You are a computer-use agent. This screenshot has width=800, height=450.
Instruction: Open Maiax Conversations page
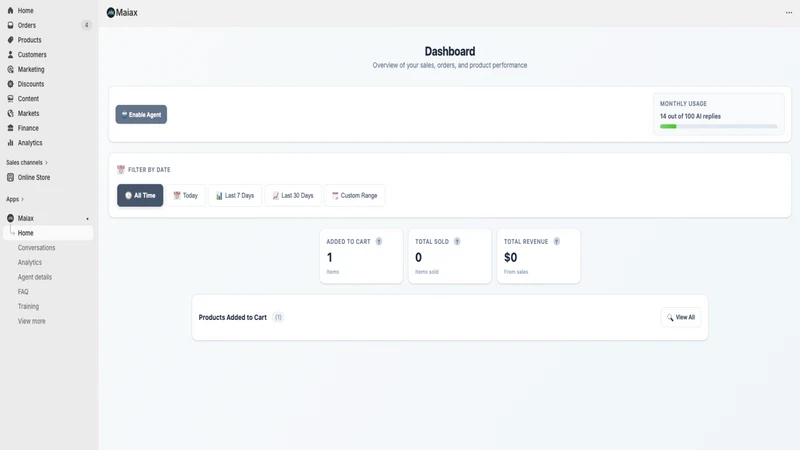(x=36, y=247)
